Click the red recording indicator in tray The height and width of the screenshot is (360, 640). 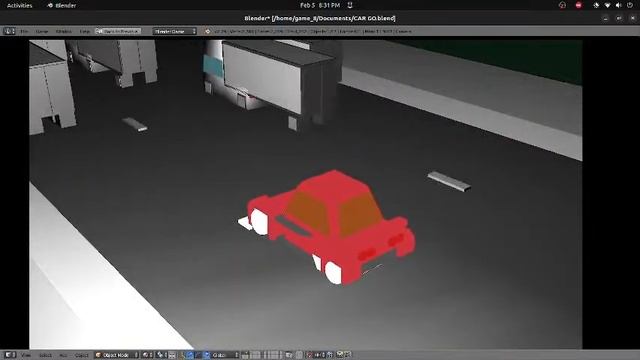pyautogui.click(x=579, y=5)
